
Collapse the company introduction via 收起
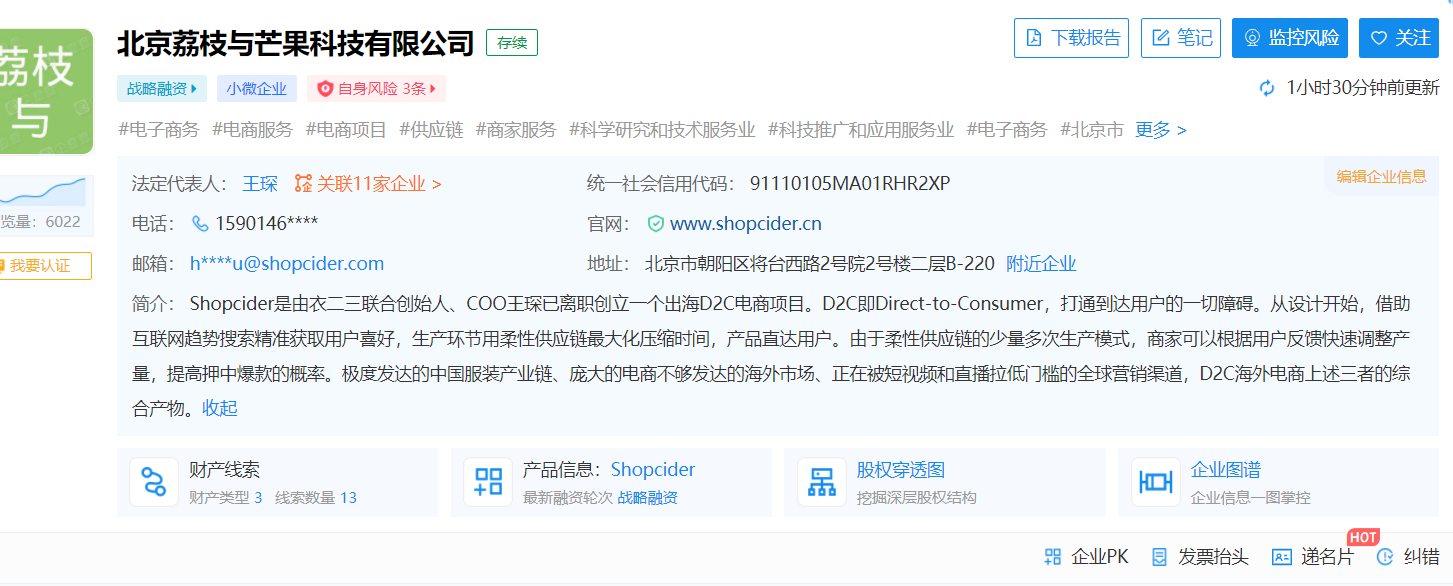tap(218, 408)
